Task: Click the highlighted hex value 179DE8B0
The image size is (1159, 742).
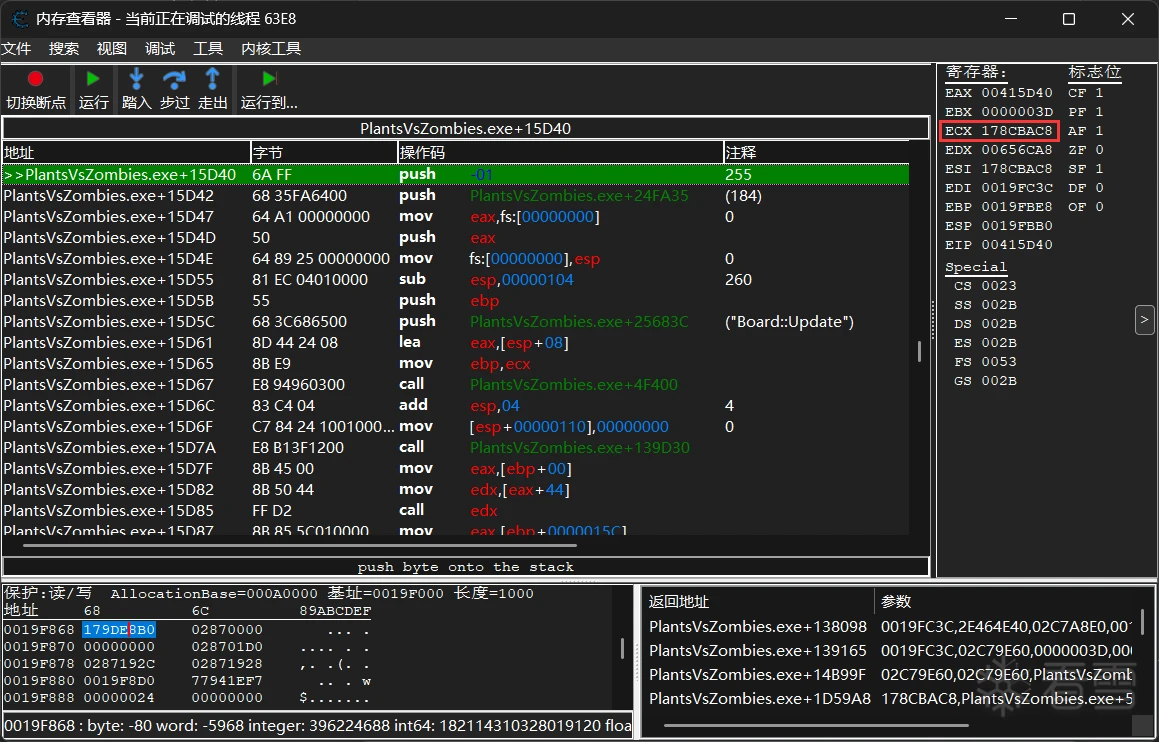Action: 119,630
